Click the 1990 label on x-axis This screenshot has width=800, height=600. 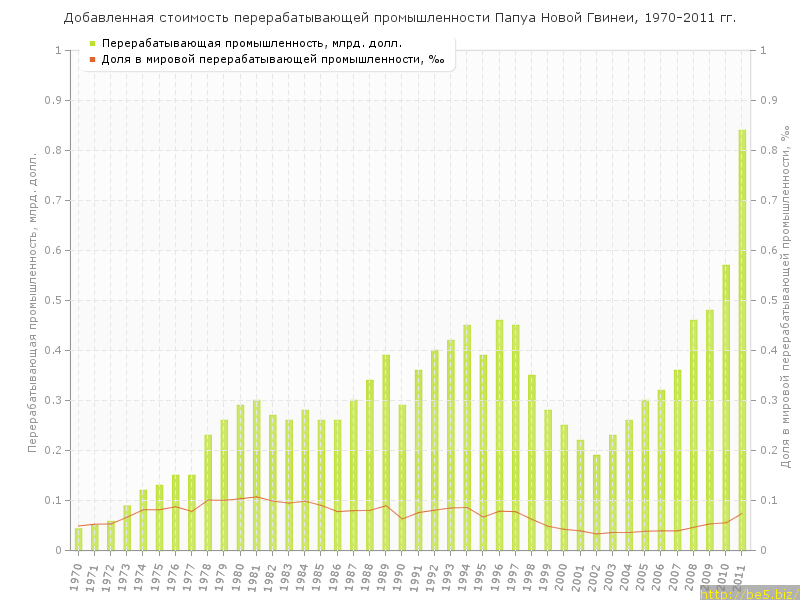point(400,575)
